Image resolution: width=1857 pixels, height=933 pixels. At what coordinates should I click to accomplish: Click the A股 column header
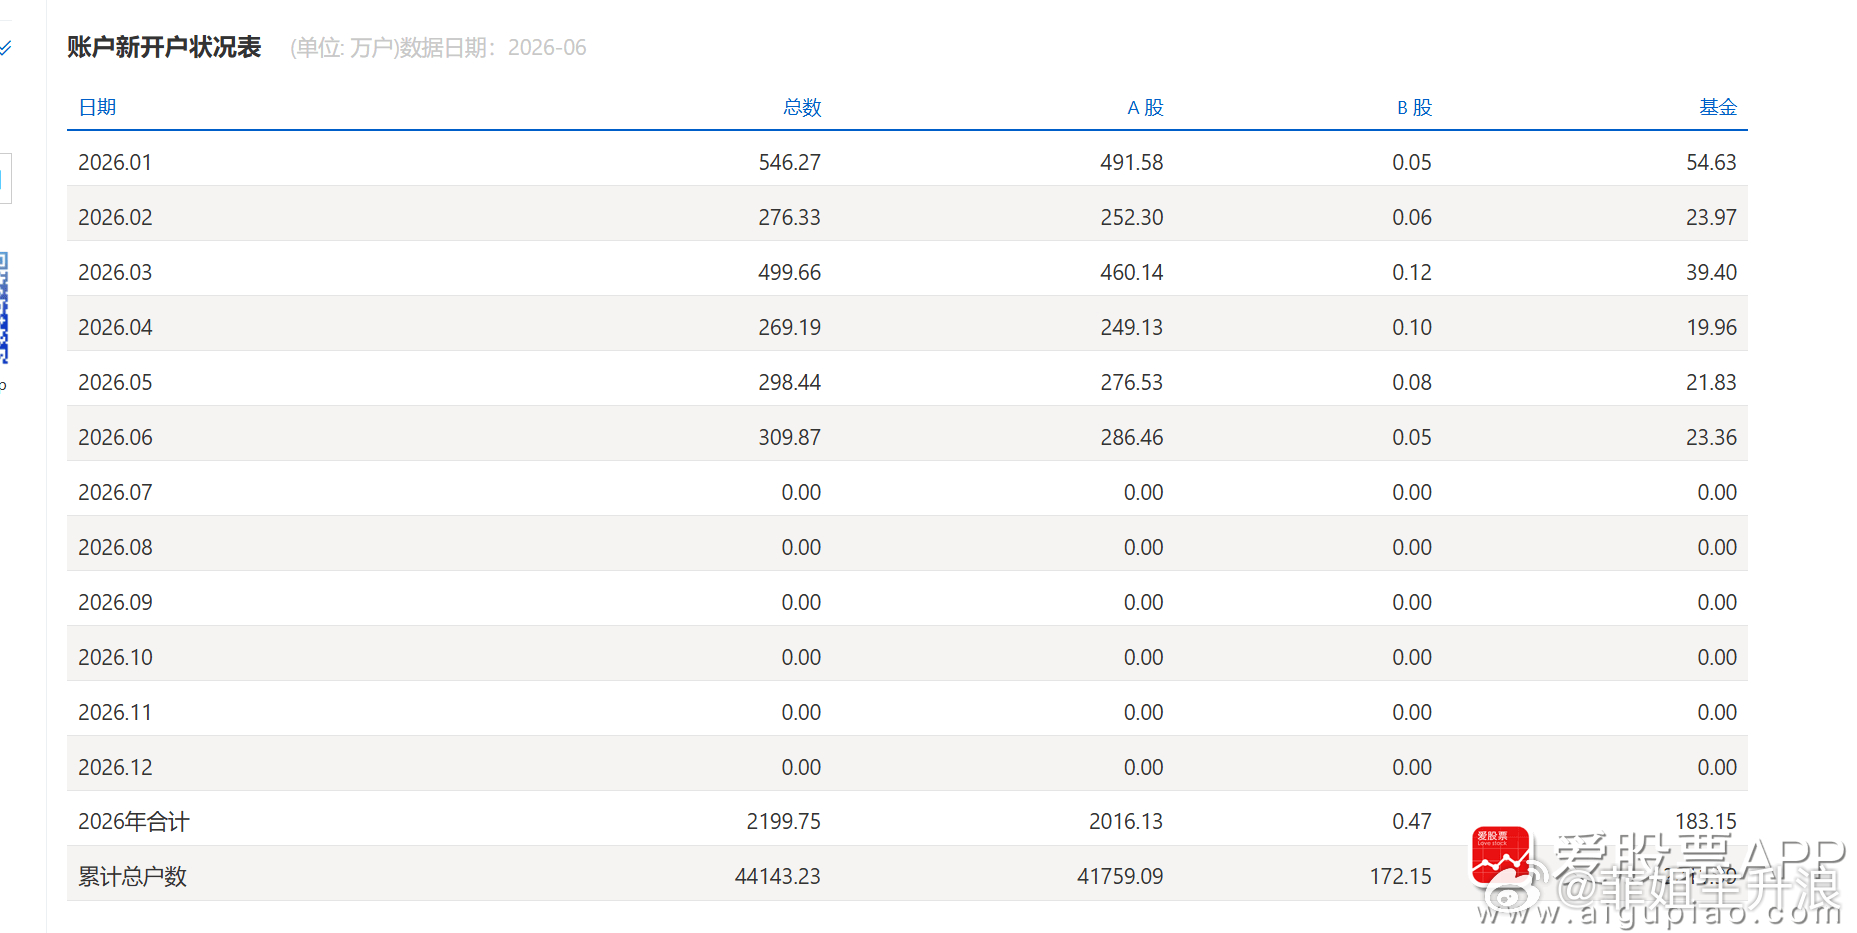tap(1145, 107)
